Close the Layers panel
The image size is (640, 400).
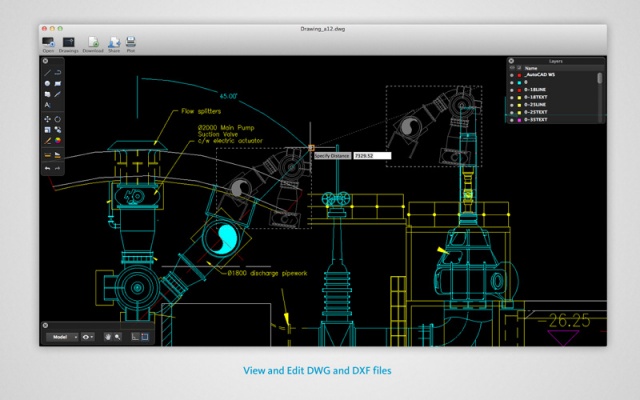click(511, 60)
